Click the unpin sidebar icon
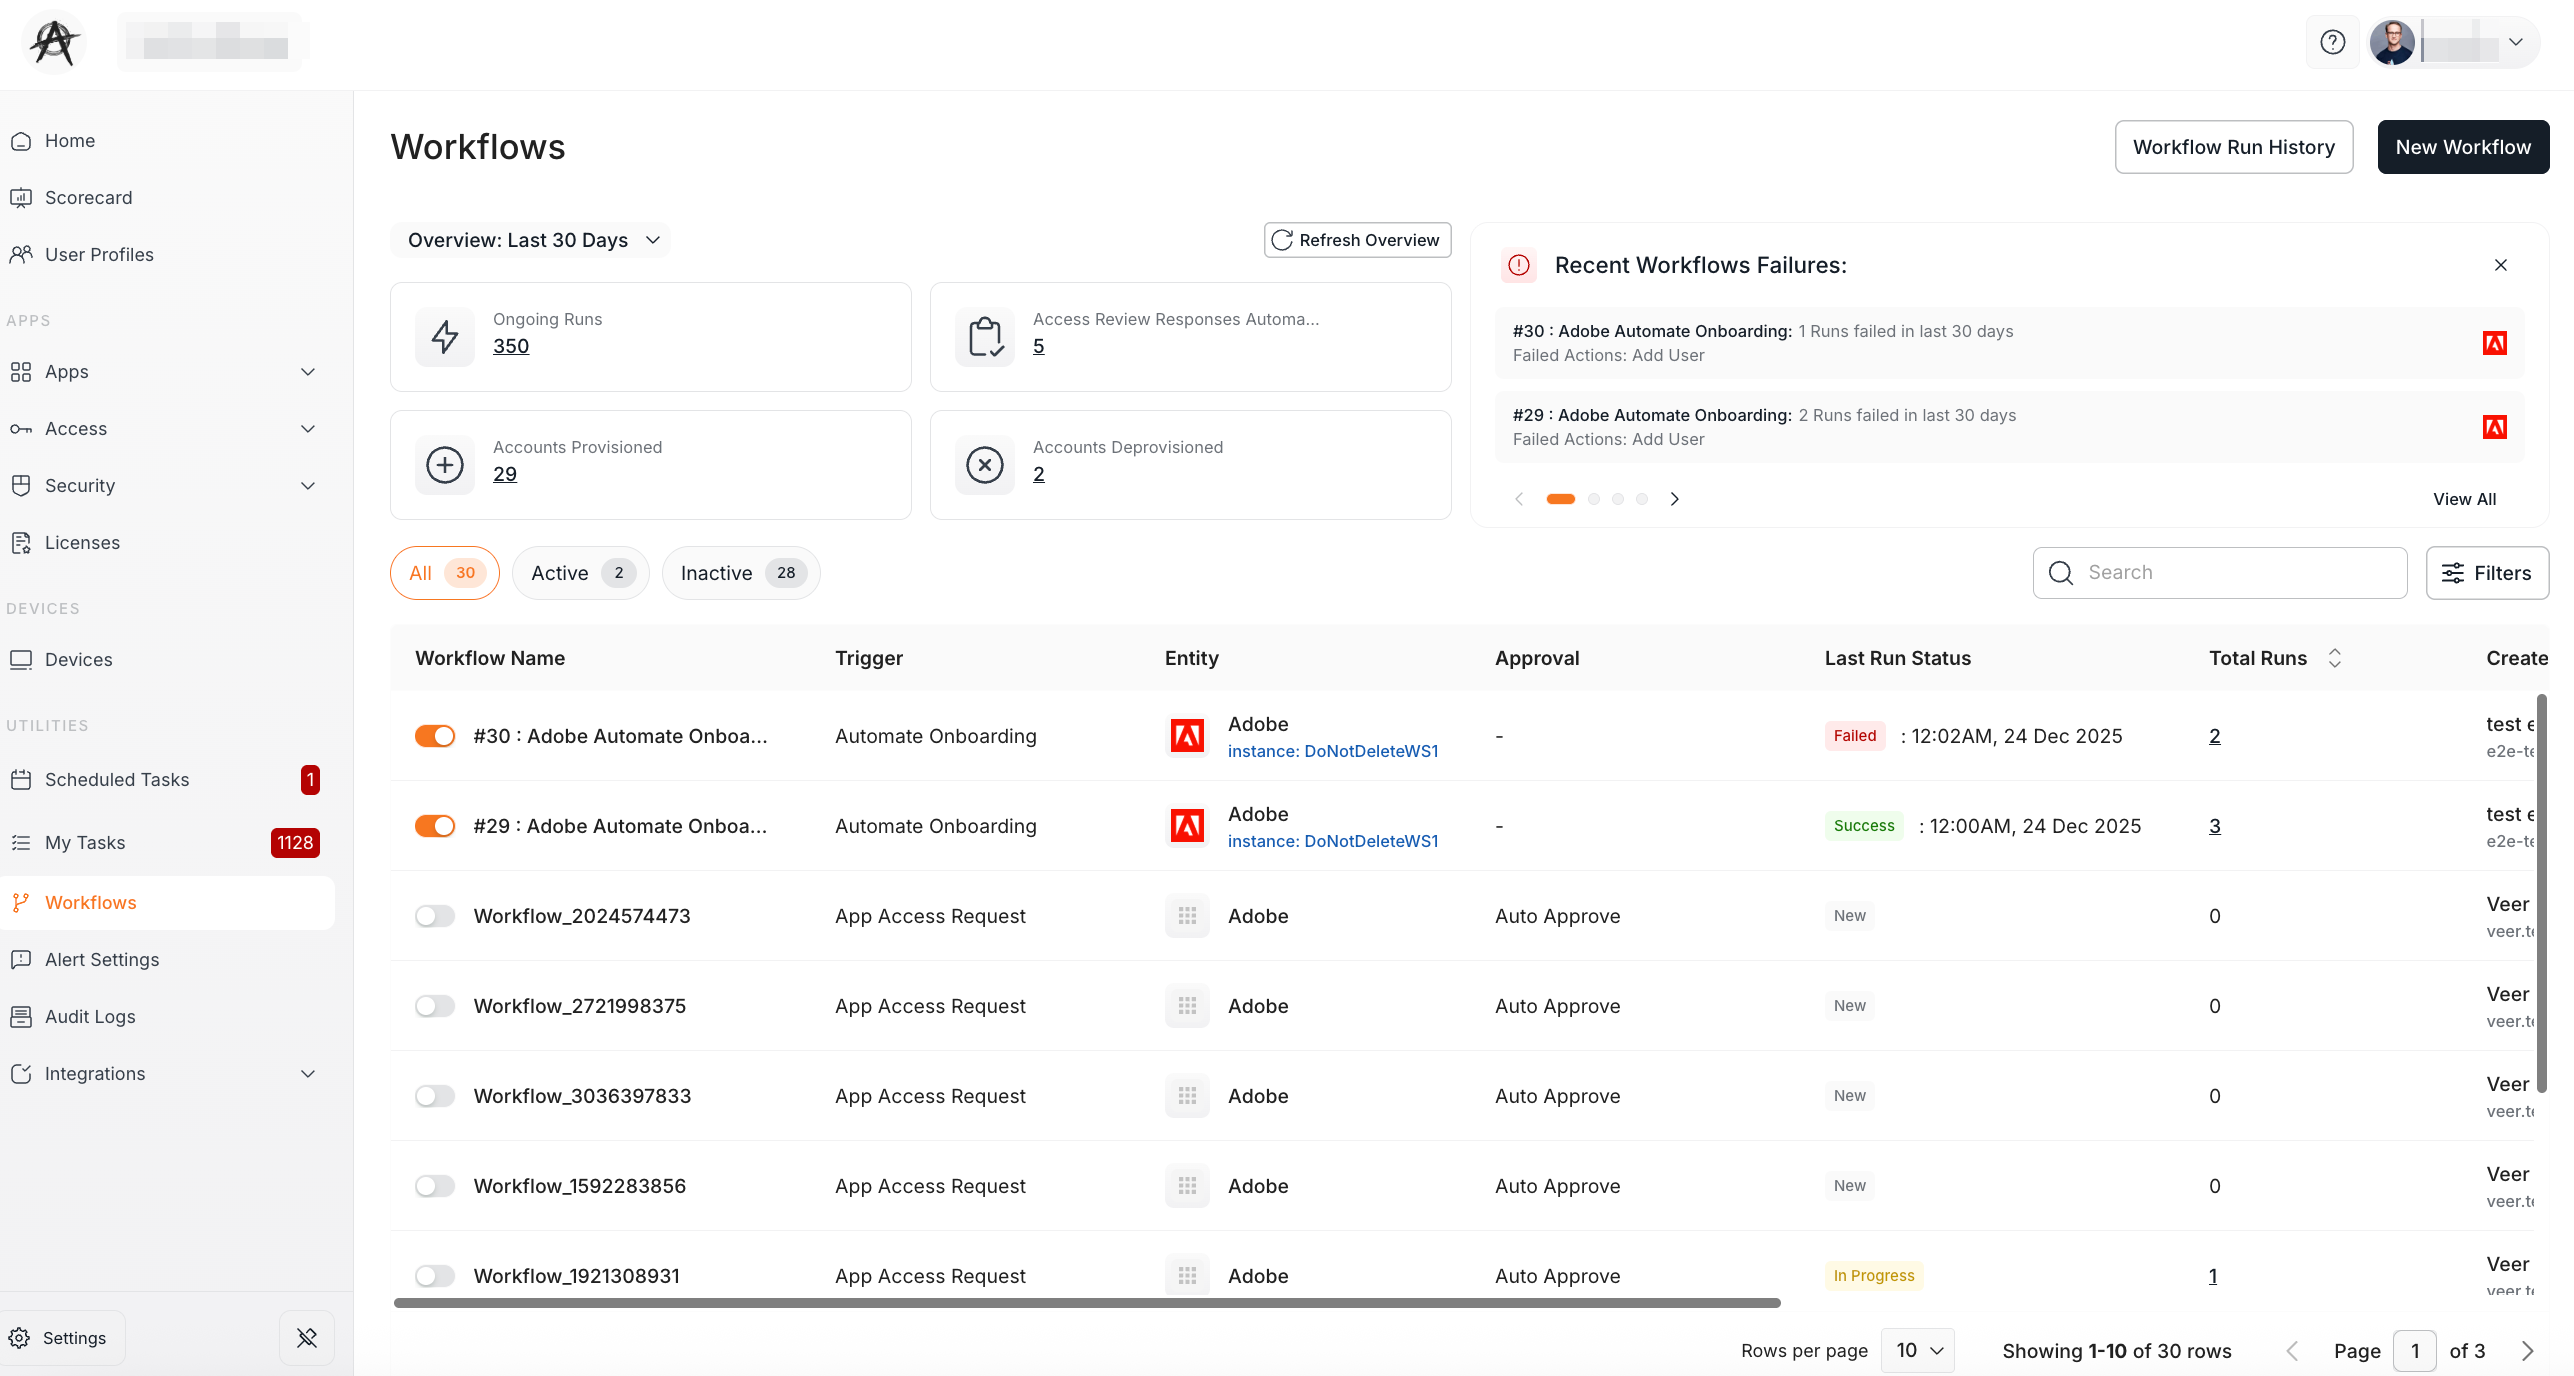2574x1376 pixels. 307,1338
